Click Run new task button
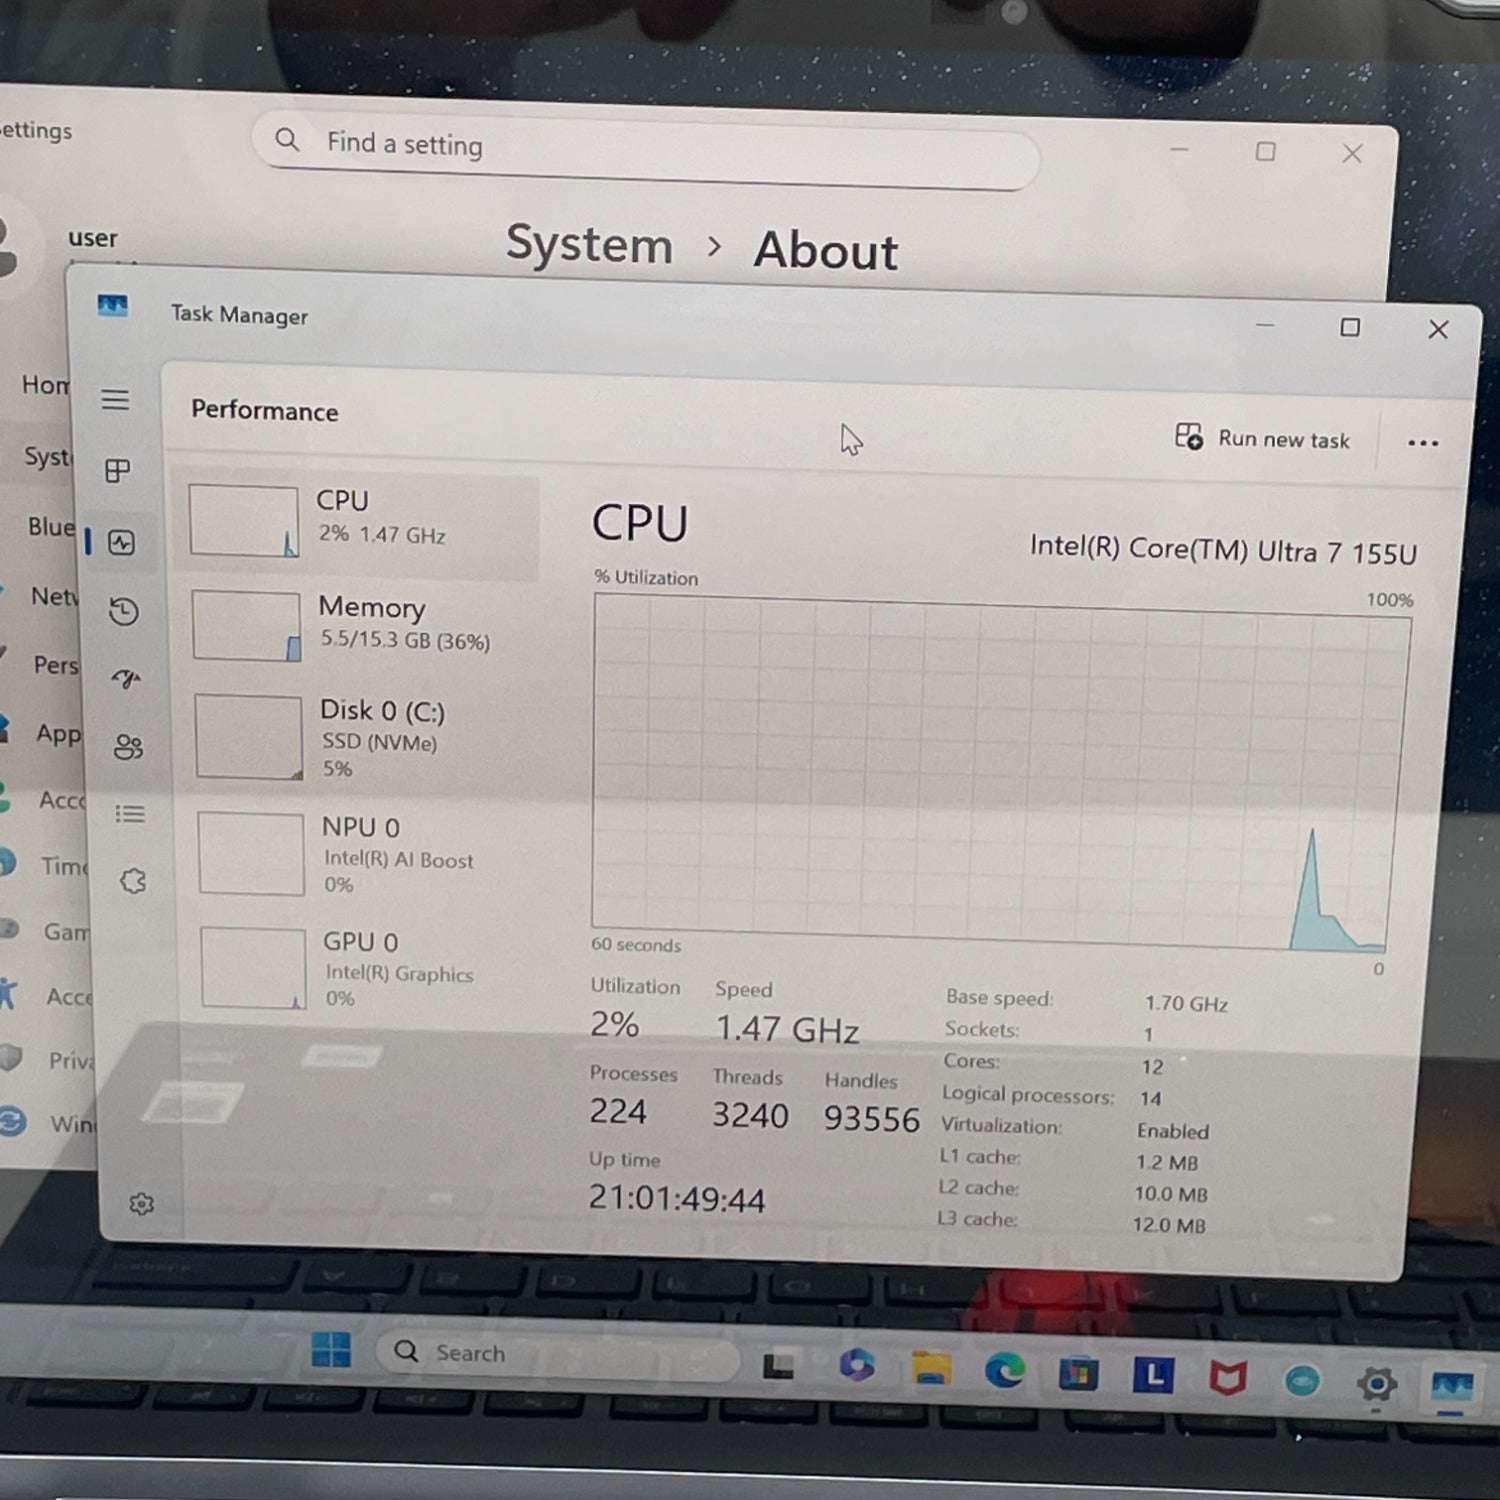 click(x=1262, y=439)
